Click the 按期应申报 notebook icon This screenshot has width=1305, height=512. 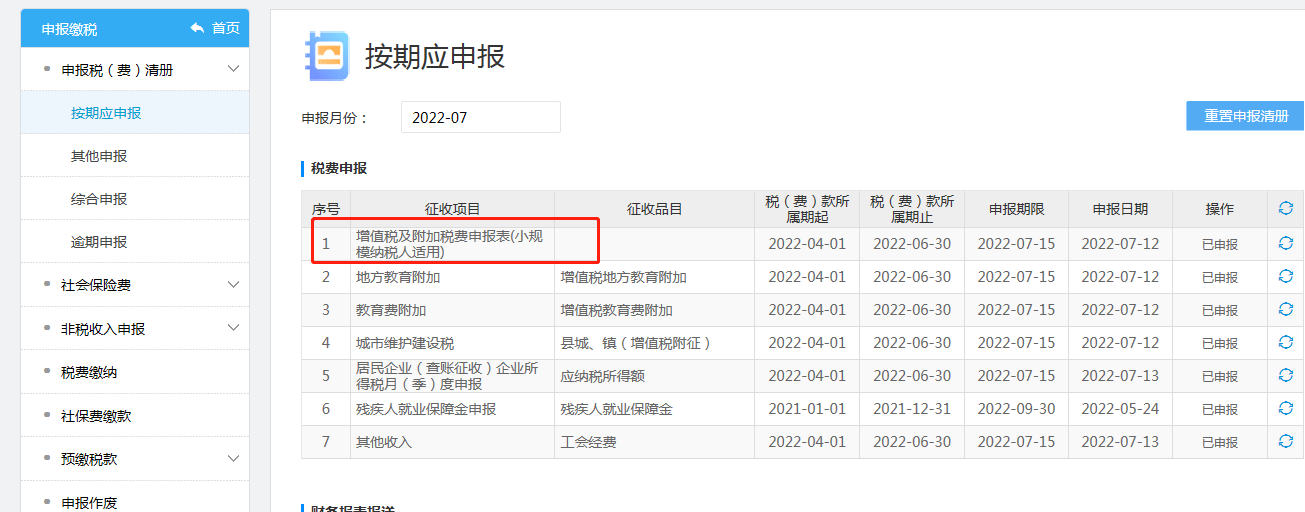click(326, 56)
